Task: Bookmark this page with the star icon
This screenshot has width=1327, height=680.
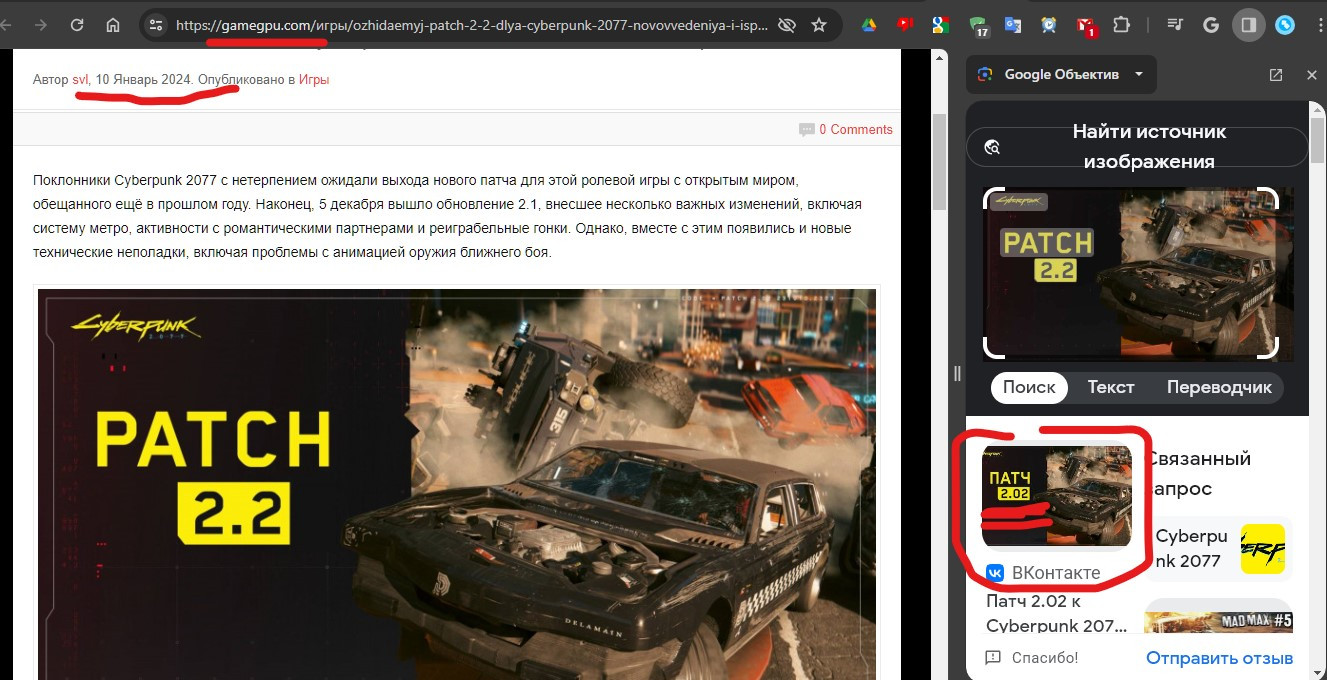Action: 819,25
